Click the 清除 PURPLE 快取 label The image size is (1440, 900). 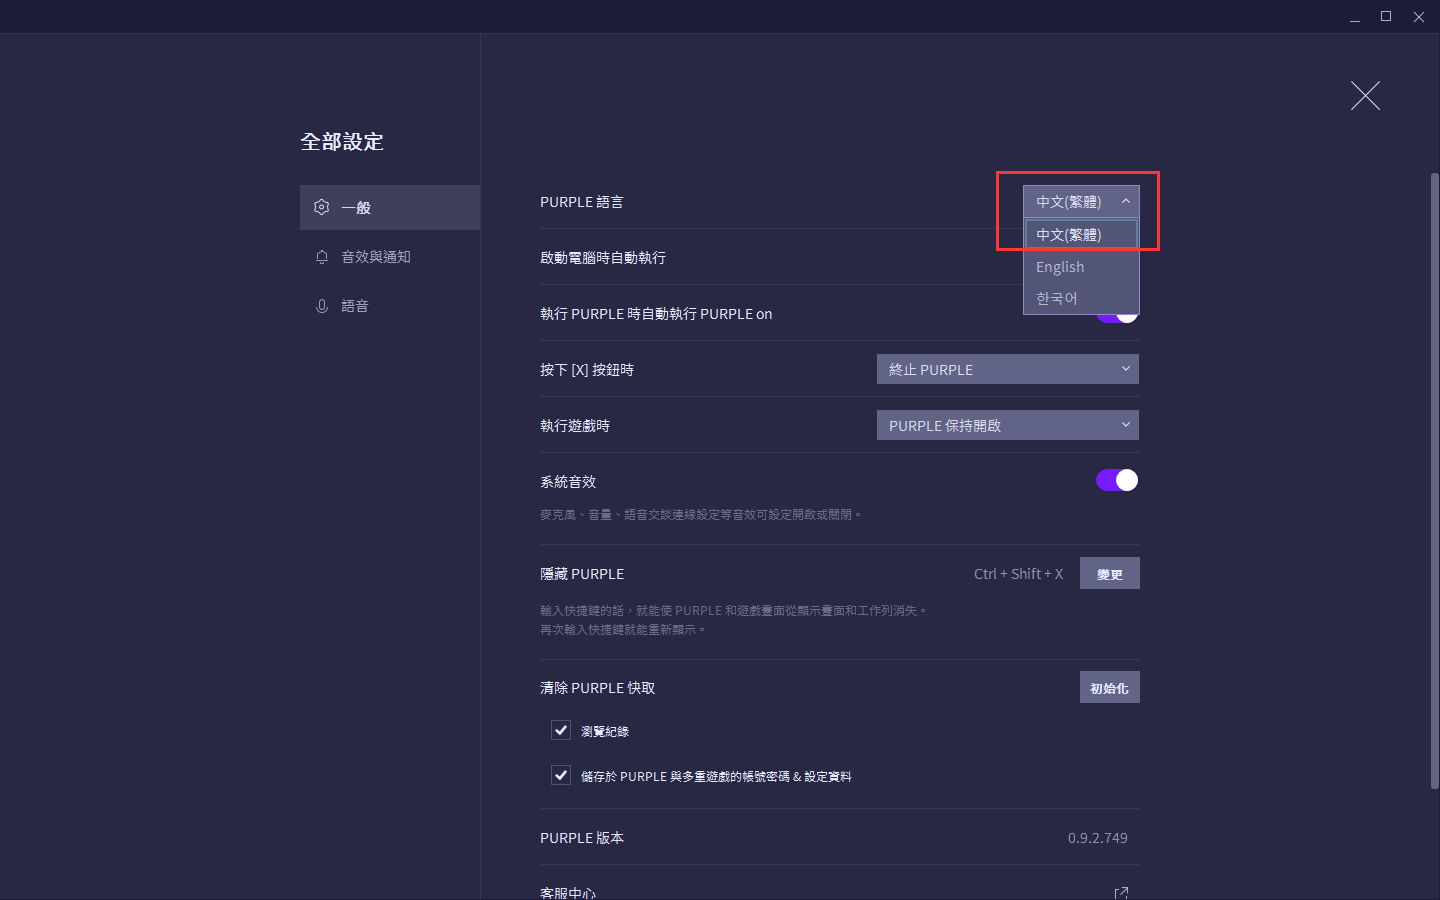598,688
